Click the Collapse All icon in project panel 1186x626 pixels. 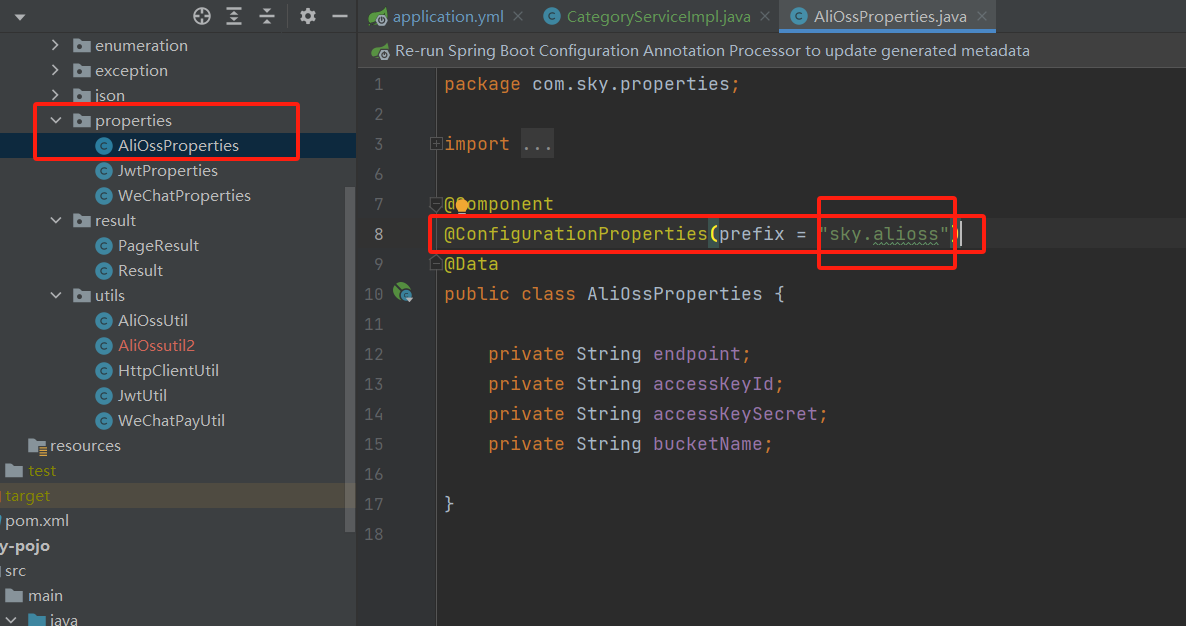tap(267, 16)
